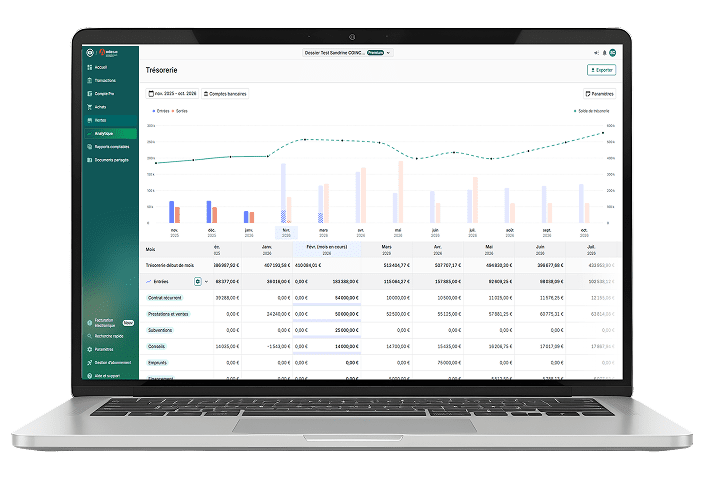Open the Comptes bancaires filter
Image resolution: width=701 pixels, height=483 pixels.
pyautogui.click(x=225, y=94)
